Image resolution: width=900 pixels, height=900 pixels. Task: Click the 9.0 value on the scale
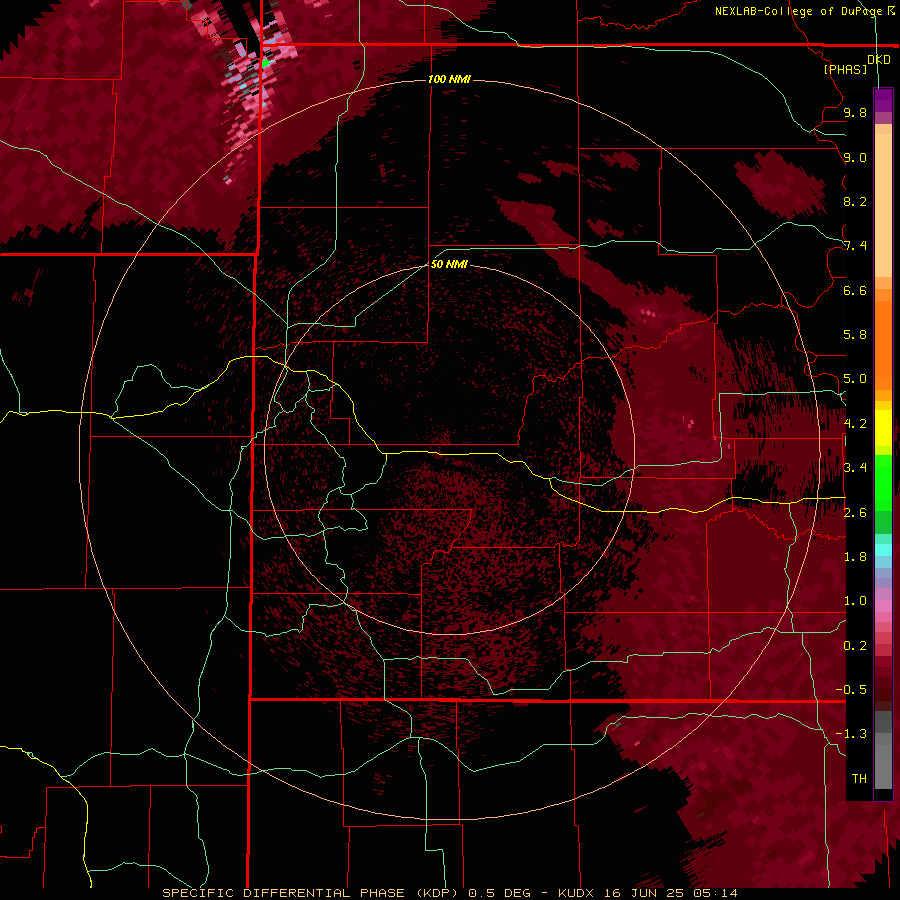(855, 157)
